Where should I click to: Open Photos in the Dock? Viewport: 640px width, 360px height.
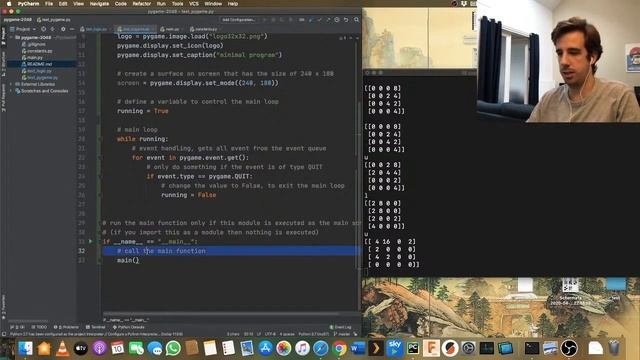point(284,348)
